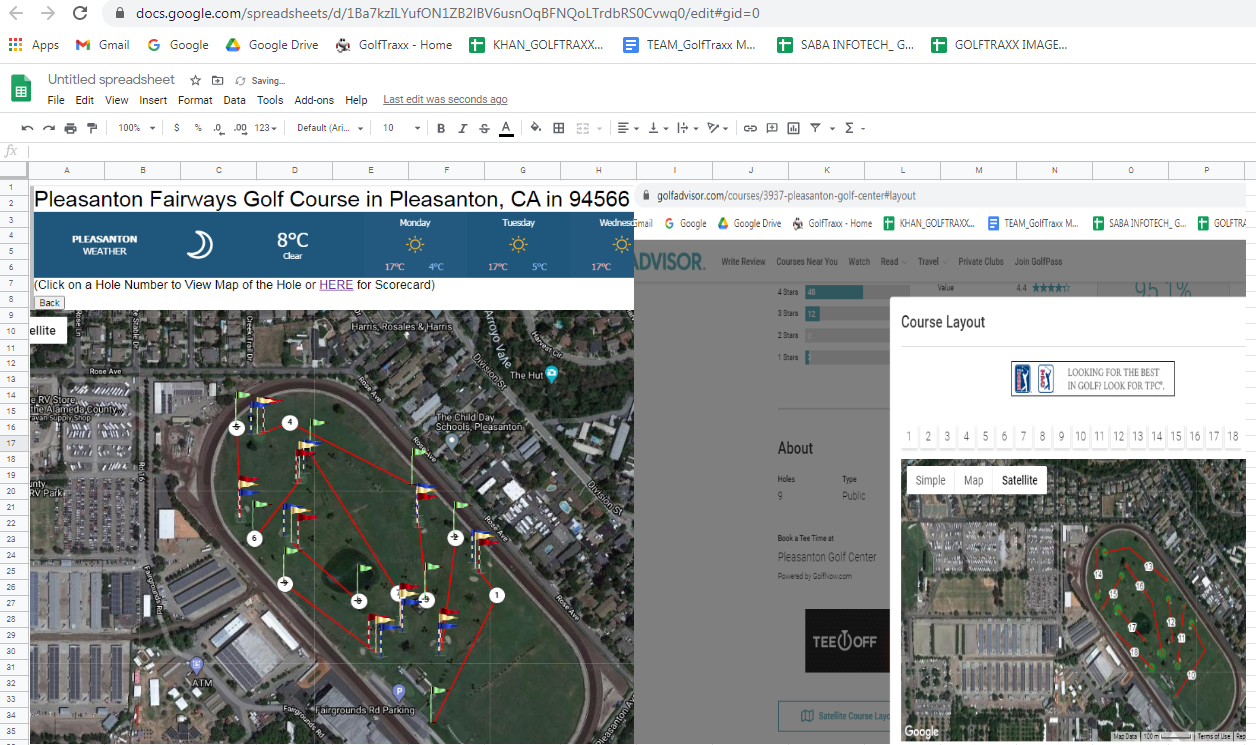Open the Format menu
1256x745 pixels.
click(x=195, y=100)
